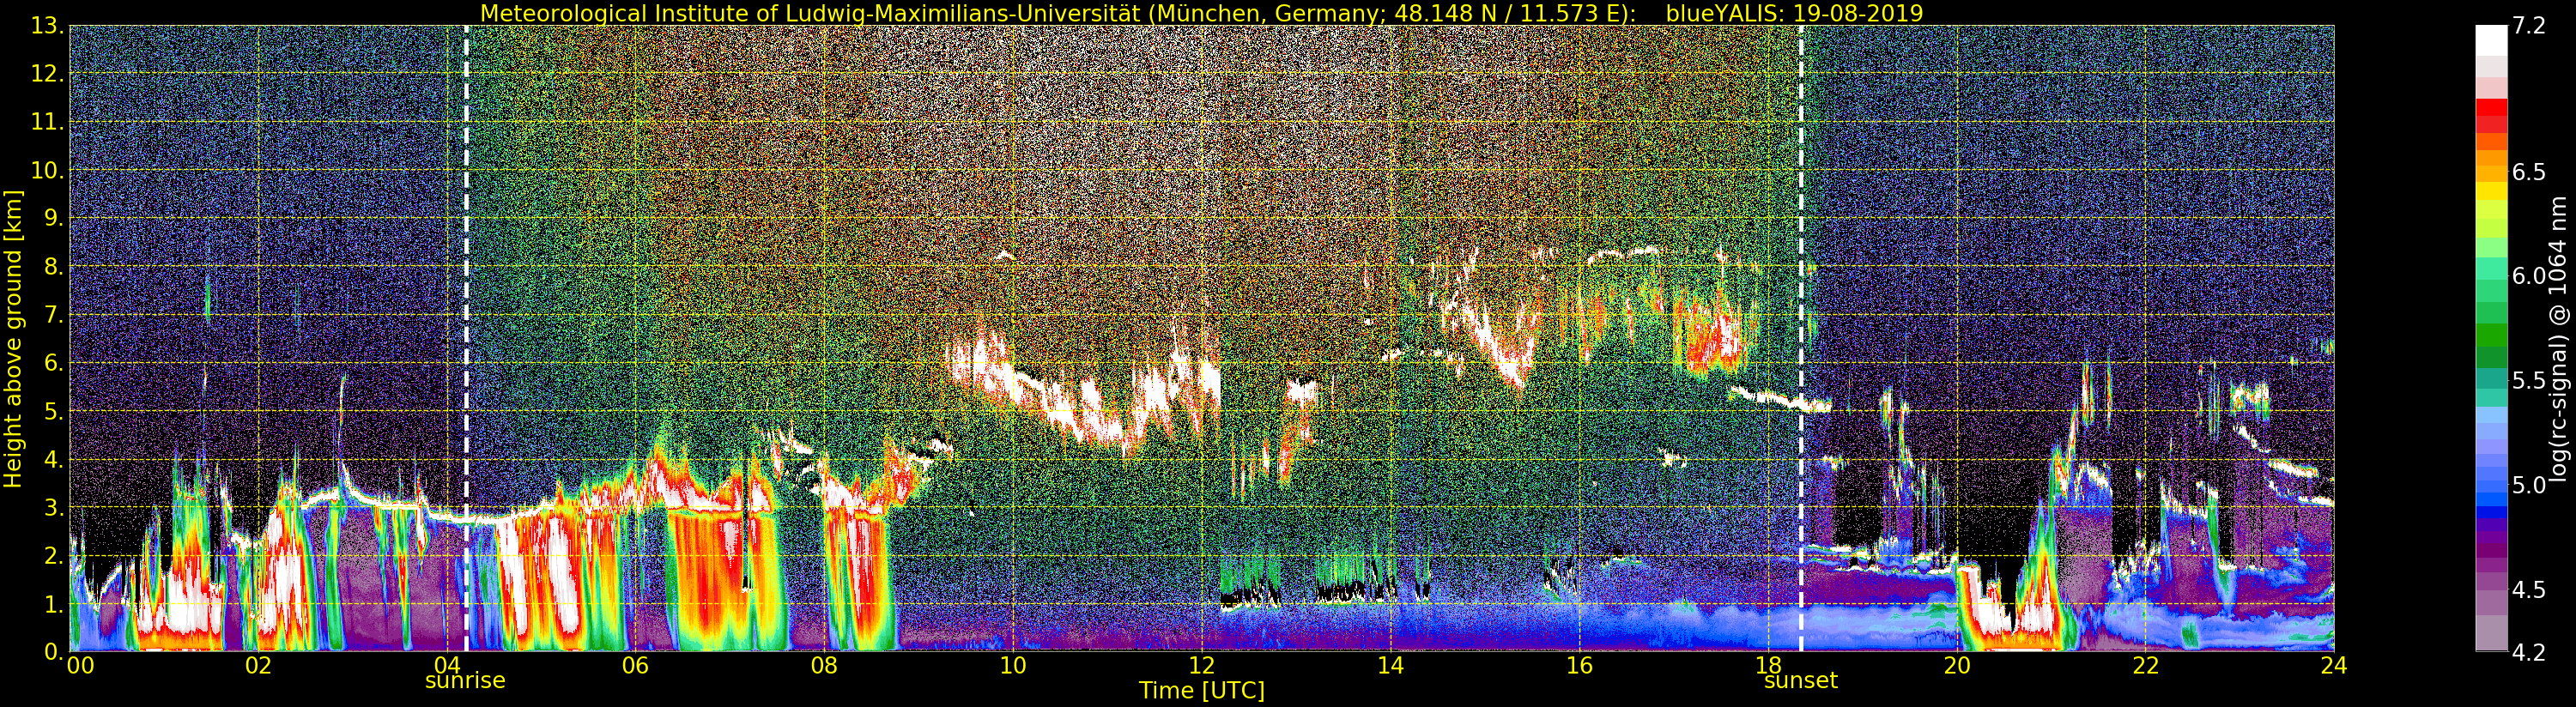Select the "blueYALIS: 19-08-2019" title text
2576x707 pixels.
(1793, 13)
